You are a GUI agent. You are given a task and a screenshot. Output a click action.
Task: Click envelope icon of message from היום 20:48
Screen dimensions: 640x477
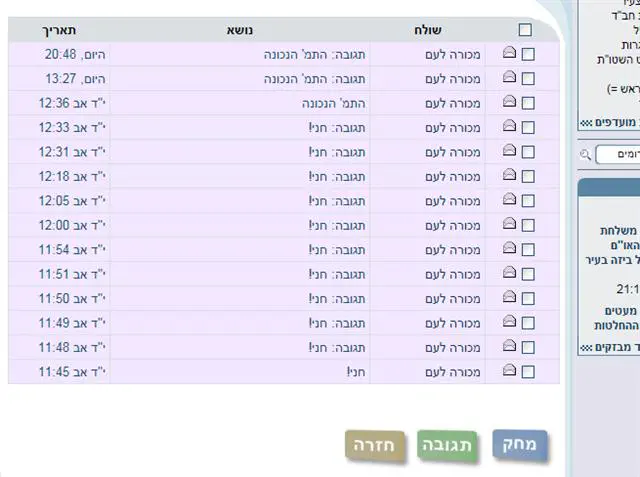click(509, 54)
